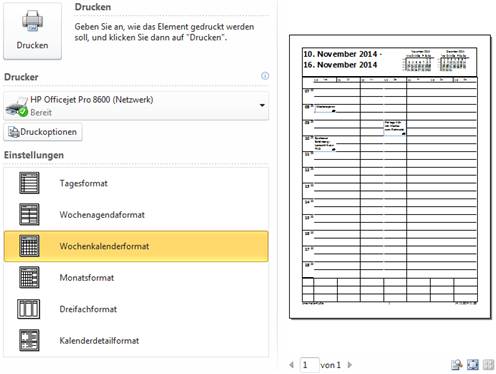
Task: Click the '10. November 2014' preview title
Action: 340,54
